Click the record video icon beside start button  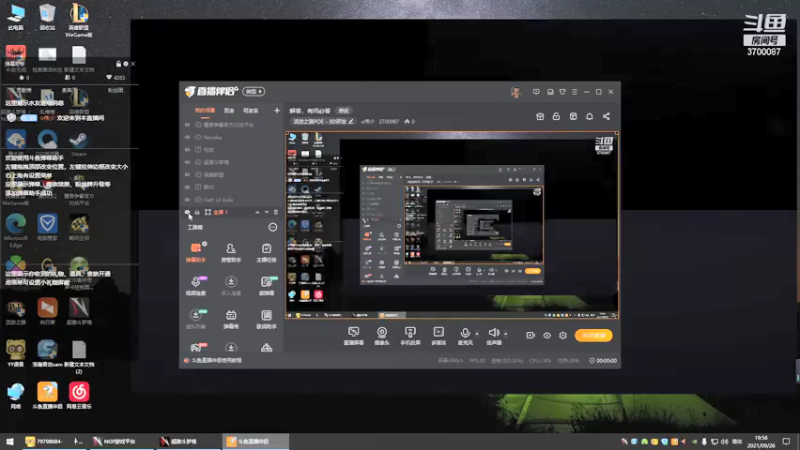530,335
